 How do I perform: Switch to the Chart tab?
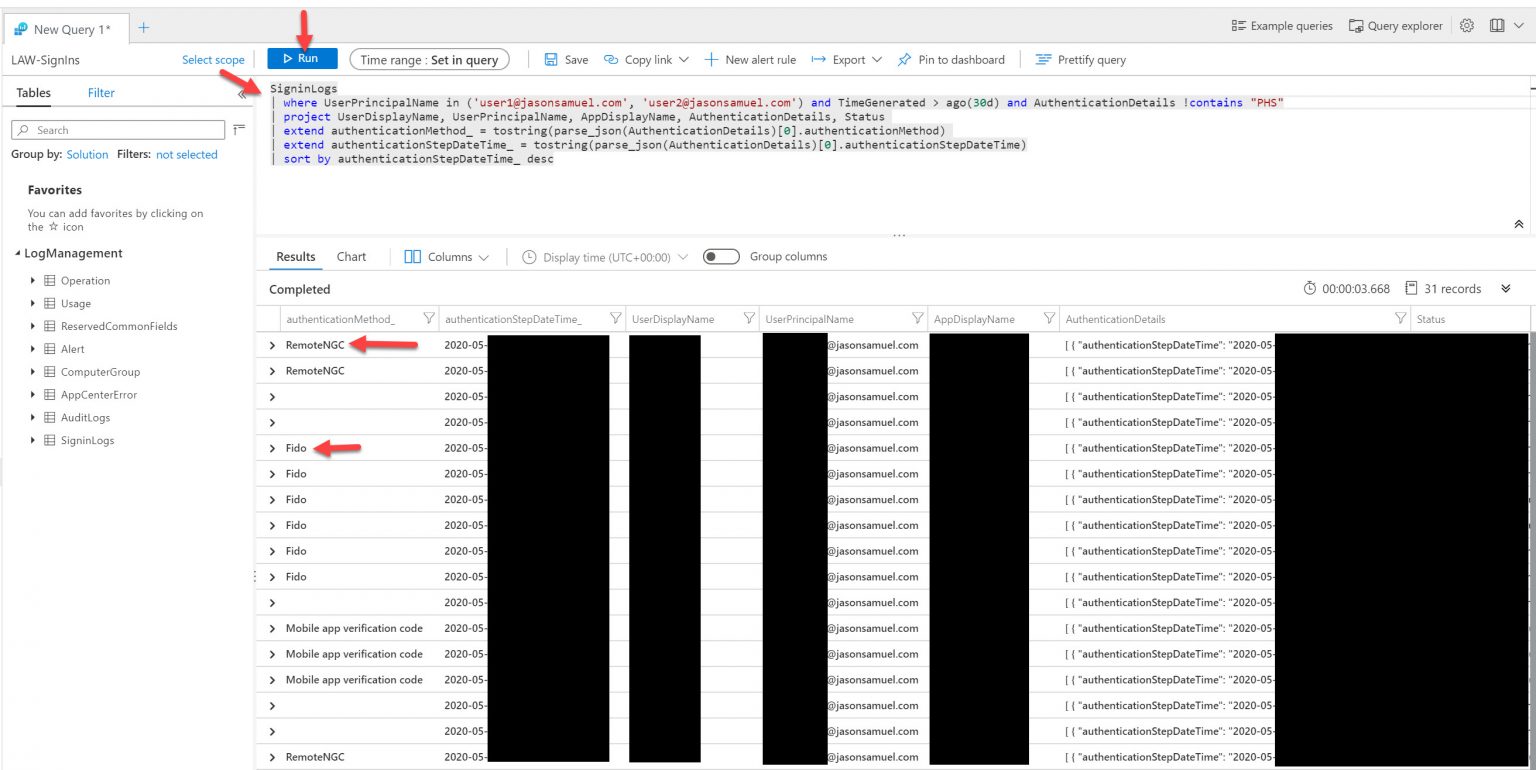[x=351, y=256]
